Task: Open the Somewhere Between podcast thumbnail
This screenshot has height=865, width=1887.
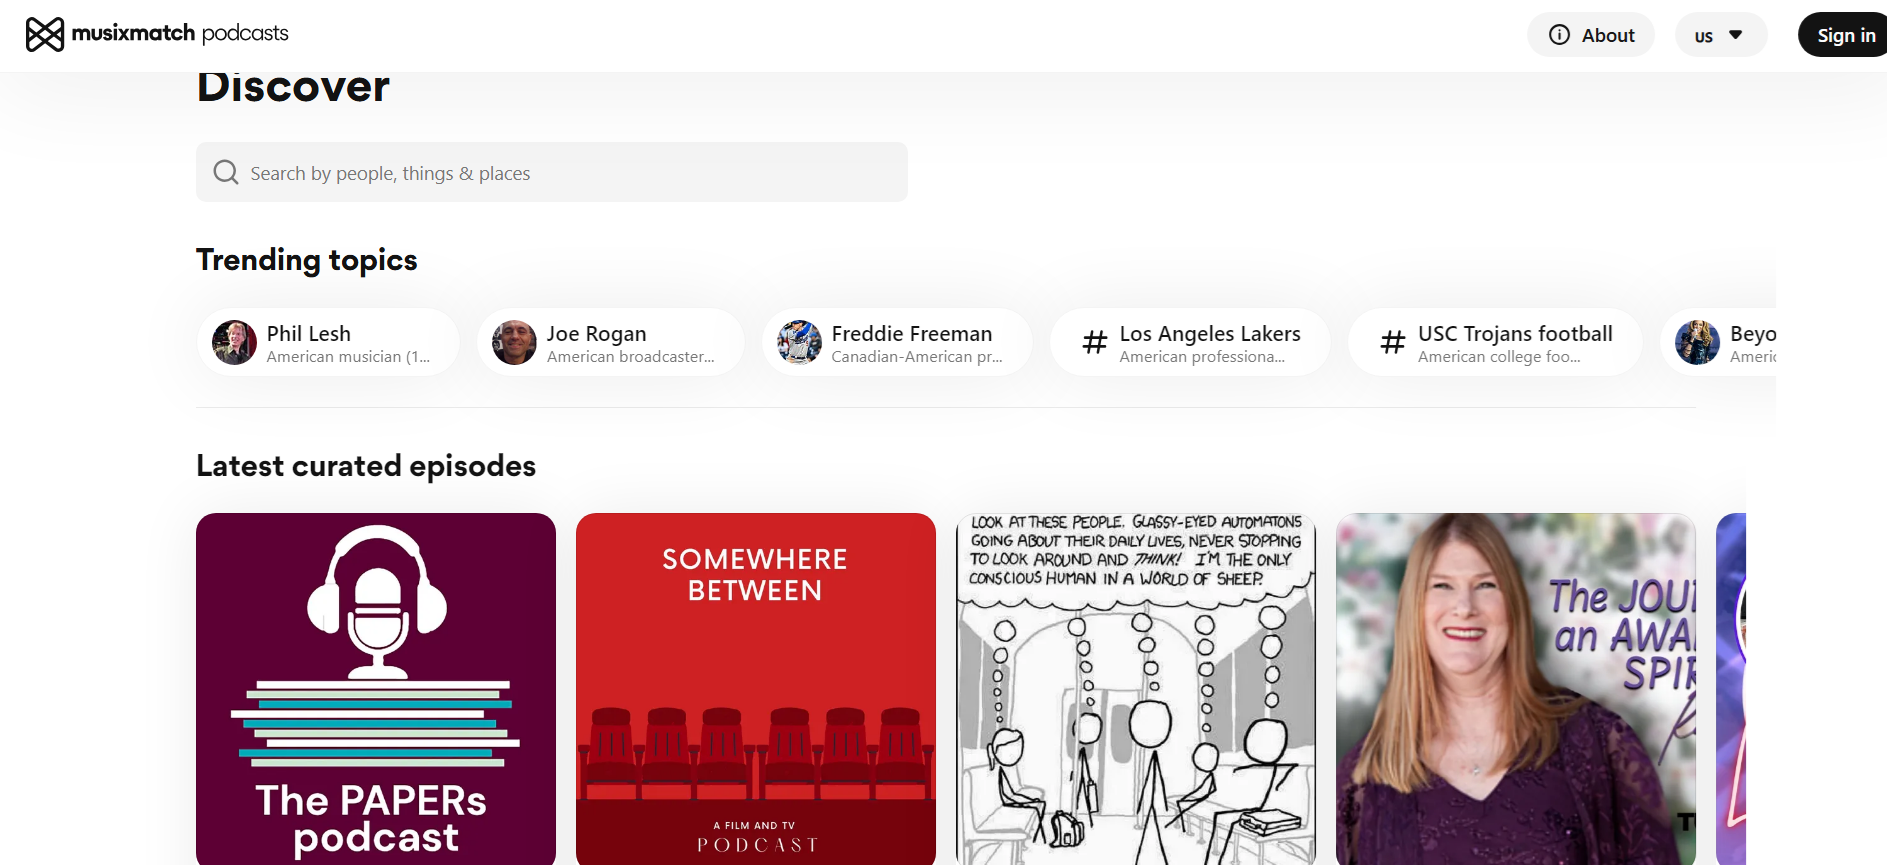Action: (x=756, y=688)
